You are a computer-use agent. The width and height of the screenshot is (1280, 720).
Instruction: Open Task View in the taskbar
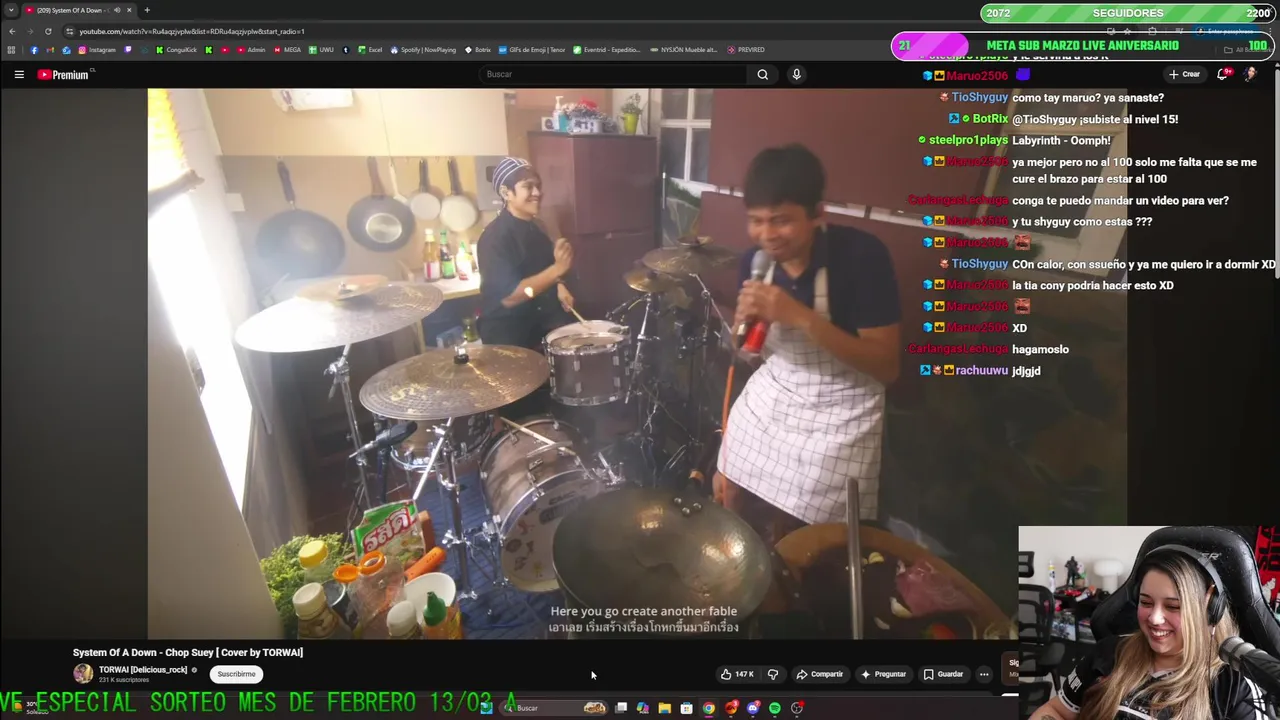621,708
